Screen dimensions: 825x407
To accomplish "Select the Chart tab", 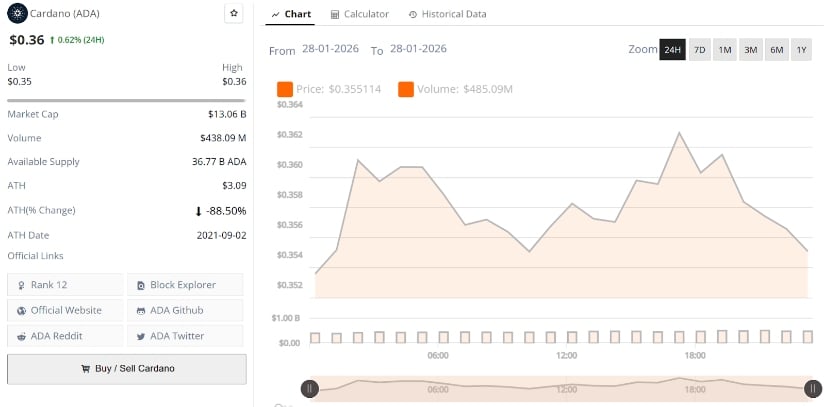I will click(291, 14).
